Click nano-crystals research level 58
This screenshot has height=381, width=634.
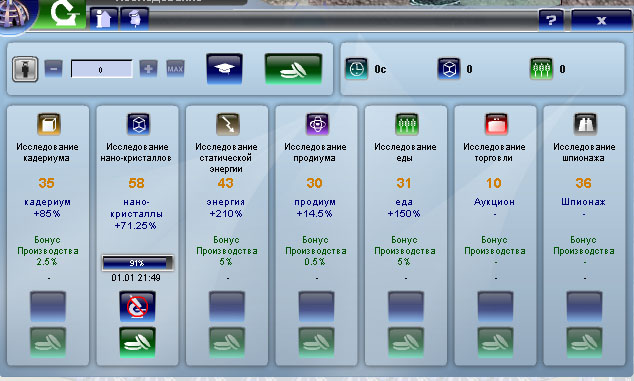point(136,183)
